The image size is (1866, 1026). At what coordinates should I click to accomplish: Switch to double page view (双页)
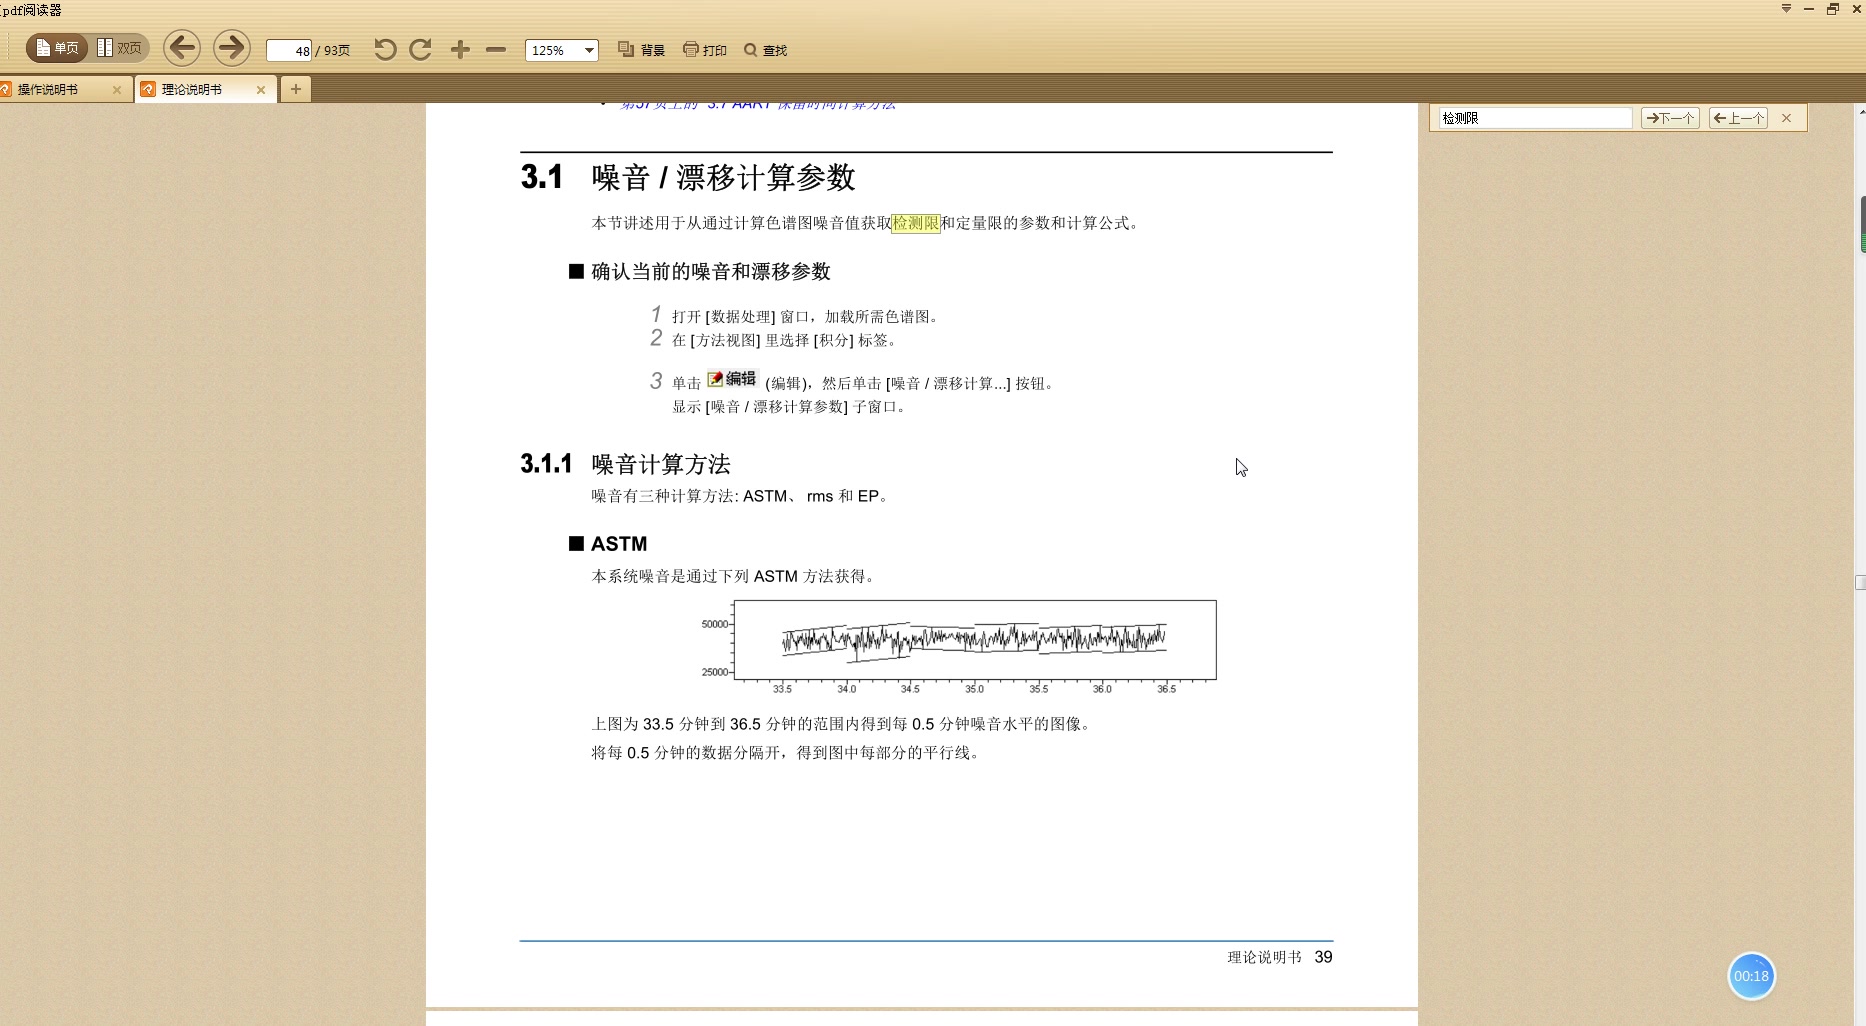click(x=119, y=48)
